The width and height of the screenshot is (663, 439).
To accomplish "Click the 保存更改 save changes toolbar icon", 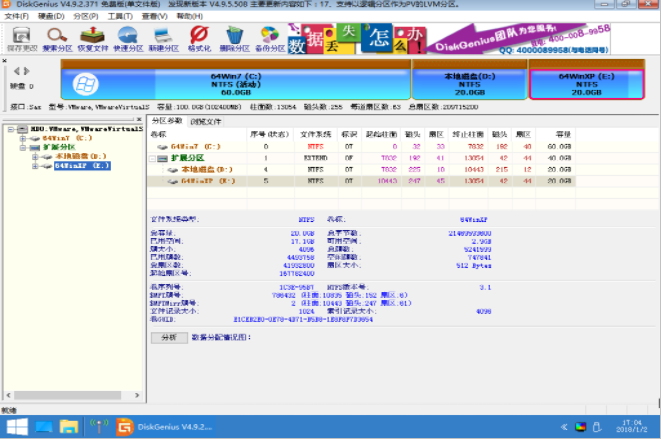I will [22, 39].
